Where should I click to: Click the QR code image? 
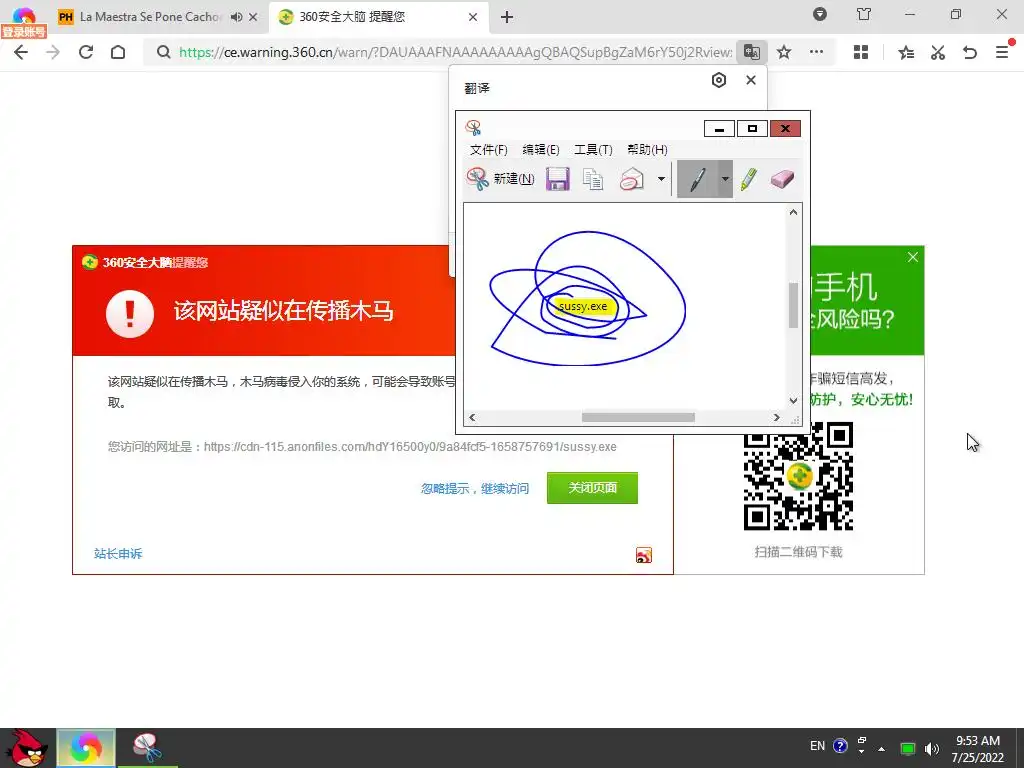click(x=798, y=477)
